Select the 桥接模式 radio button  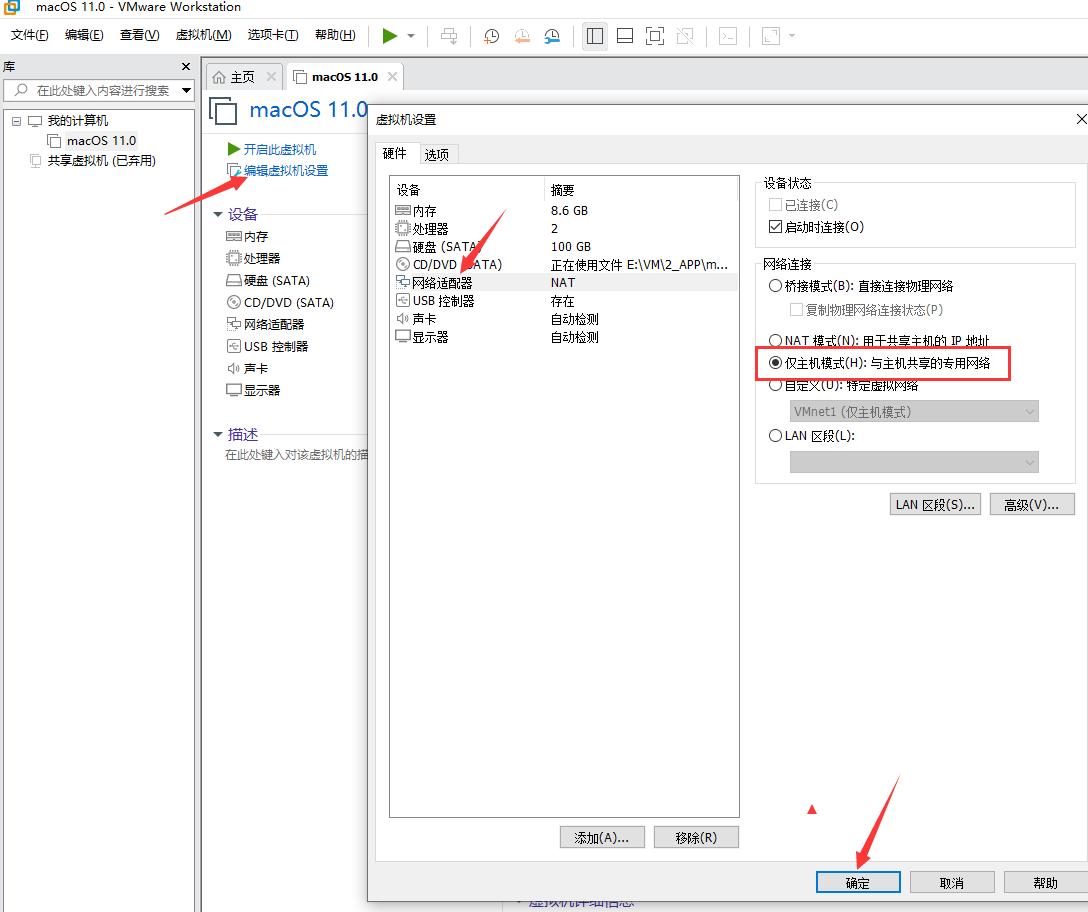click(776, 286)
